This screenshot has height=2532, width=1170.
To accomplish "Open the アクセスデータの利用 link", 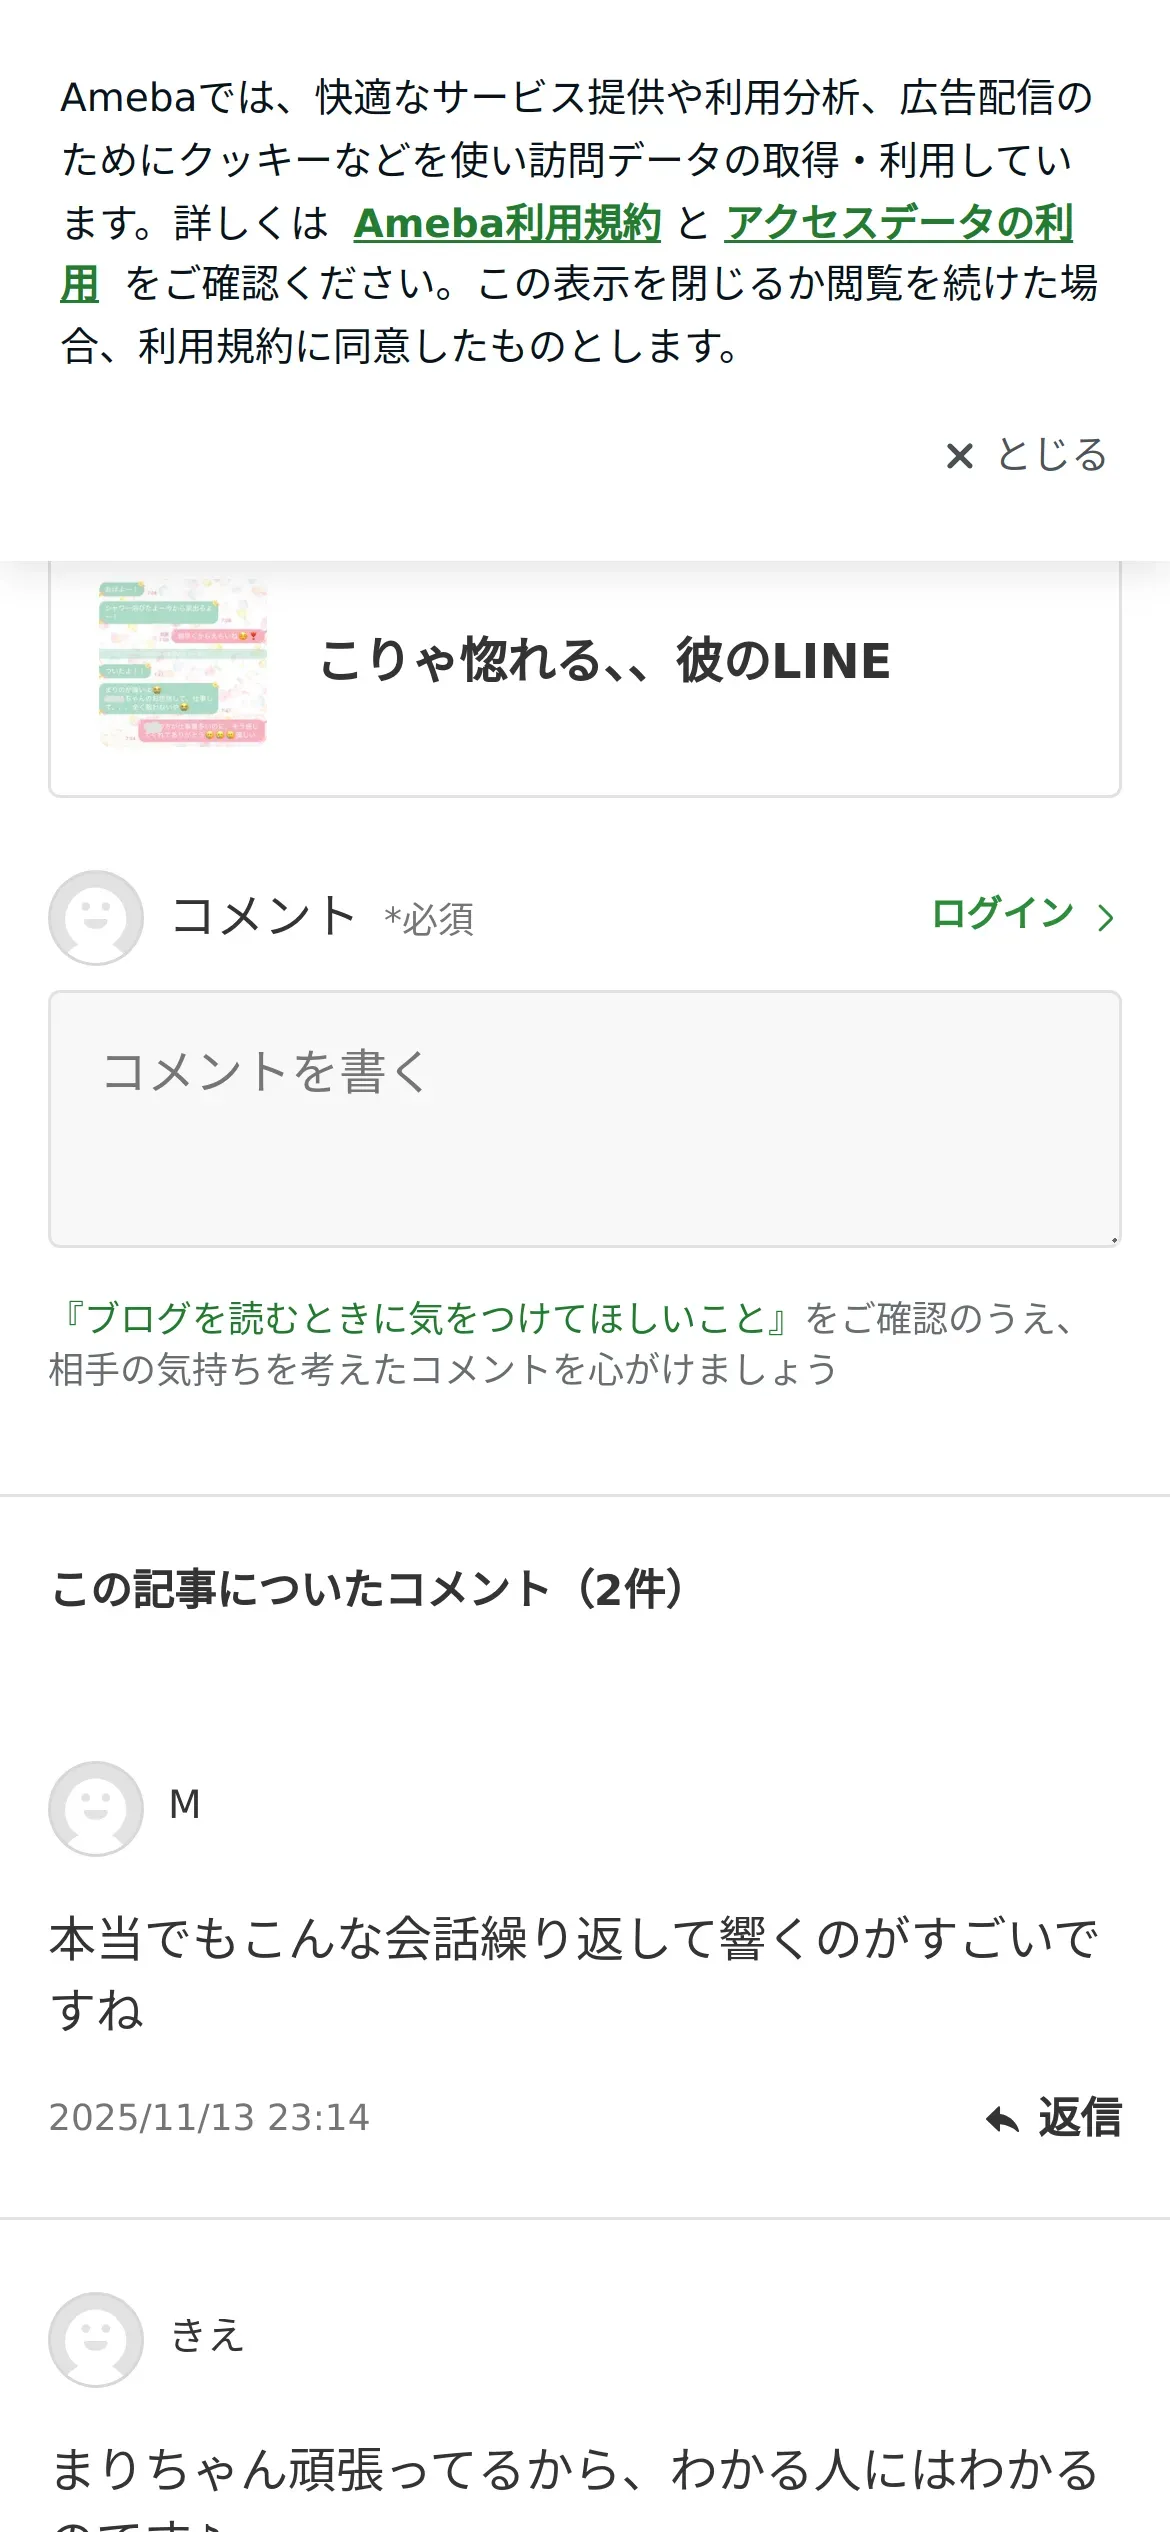I will click(x=898, y=223).
